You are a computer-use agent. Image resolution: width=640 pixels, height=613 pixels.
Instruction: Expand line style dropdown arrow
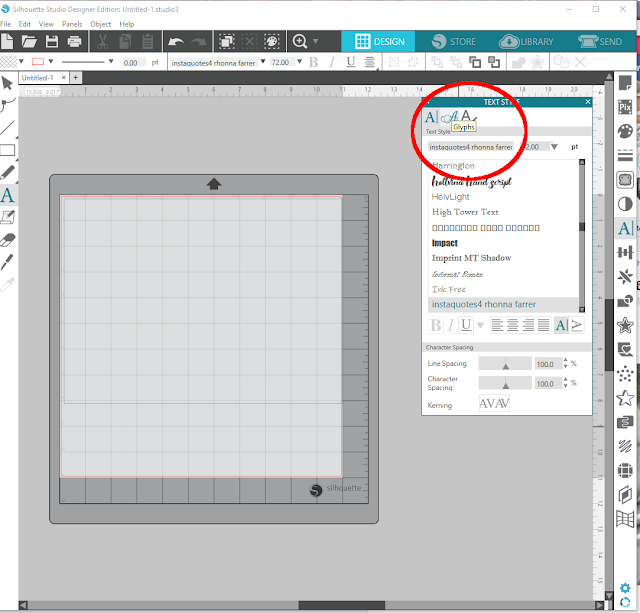111,62
